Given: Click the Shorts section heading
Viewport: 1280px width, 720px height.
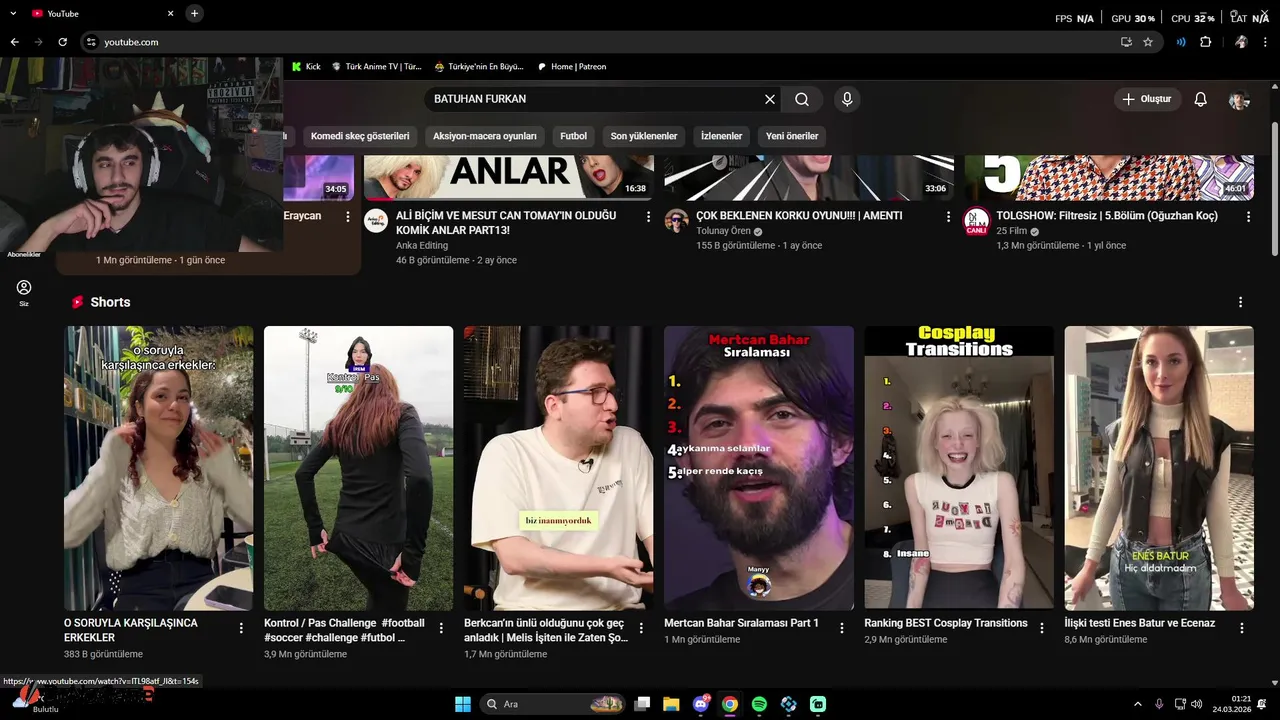Looking at the screenshot, I should pyautogui.click(x=110, y=302).
